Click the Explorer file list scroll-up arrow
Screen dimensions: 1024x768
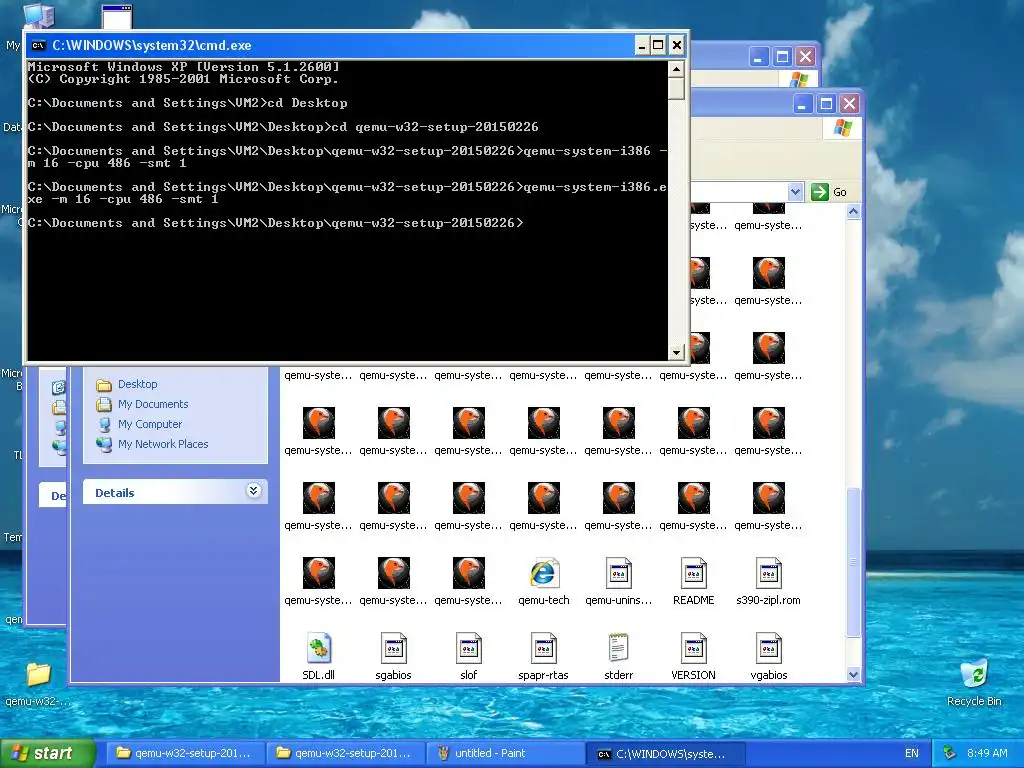tap(853, 212)
